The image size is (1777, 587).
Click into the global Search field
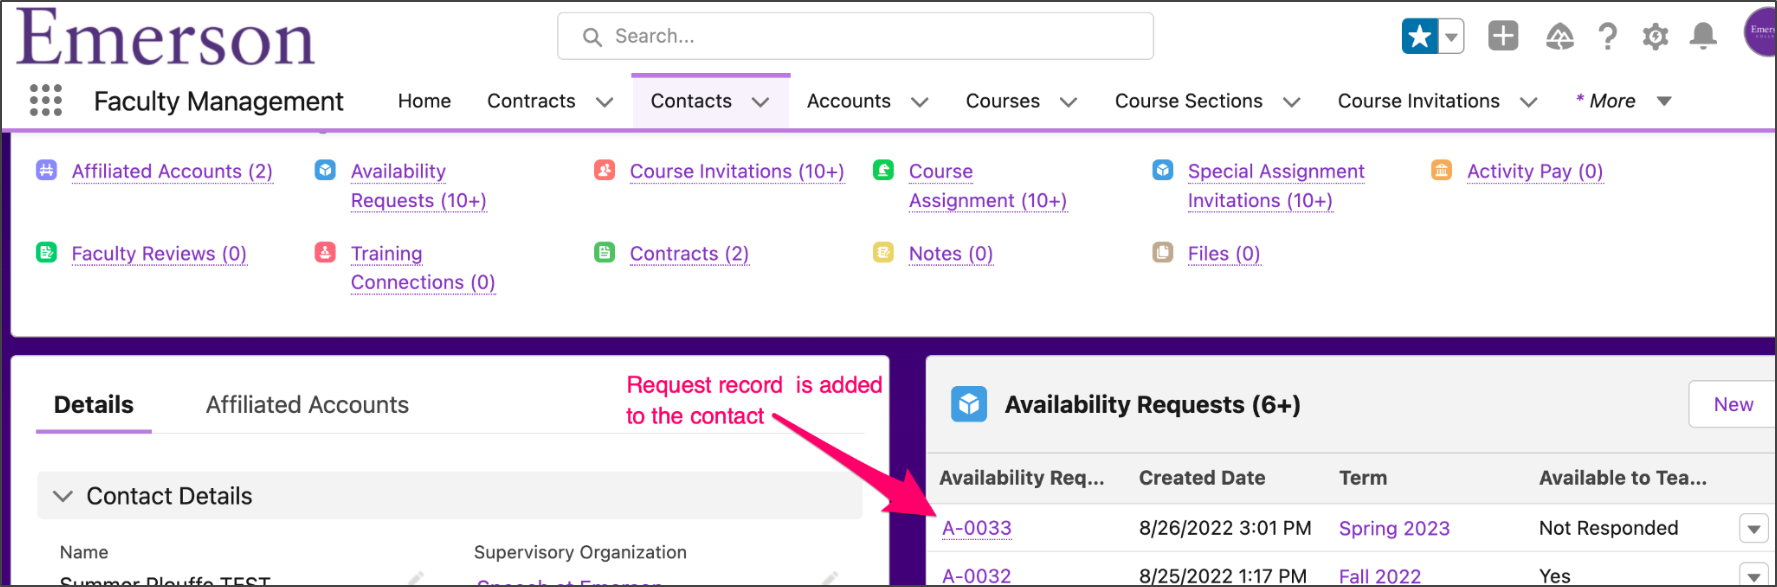[x=855, y=36]
